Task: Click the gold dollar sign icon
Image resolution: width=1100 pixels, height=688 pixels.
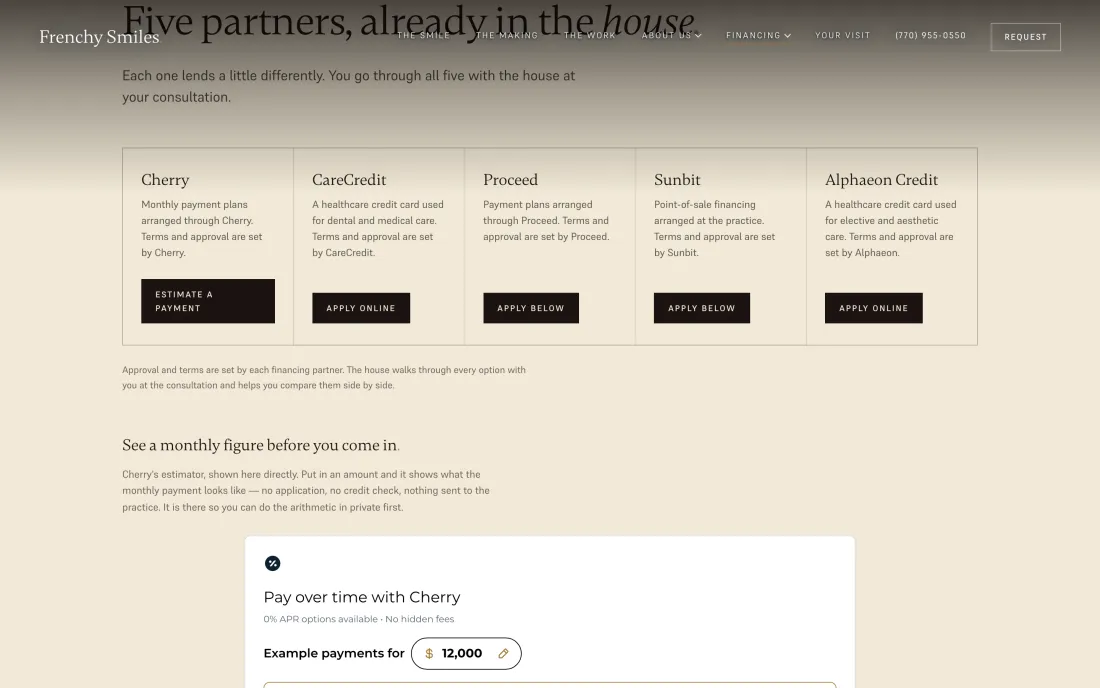Action: (429, 654)
